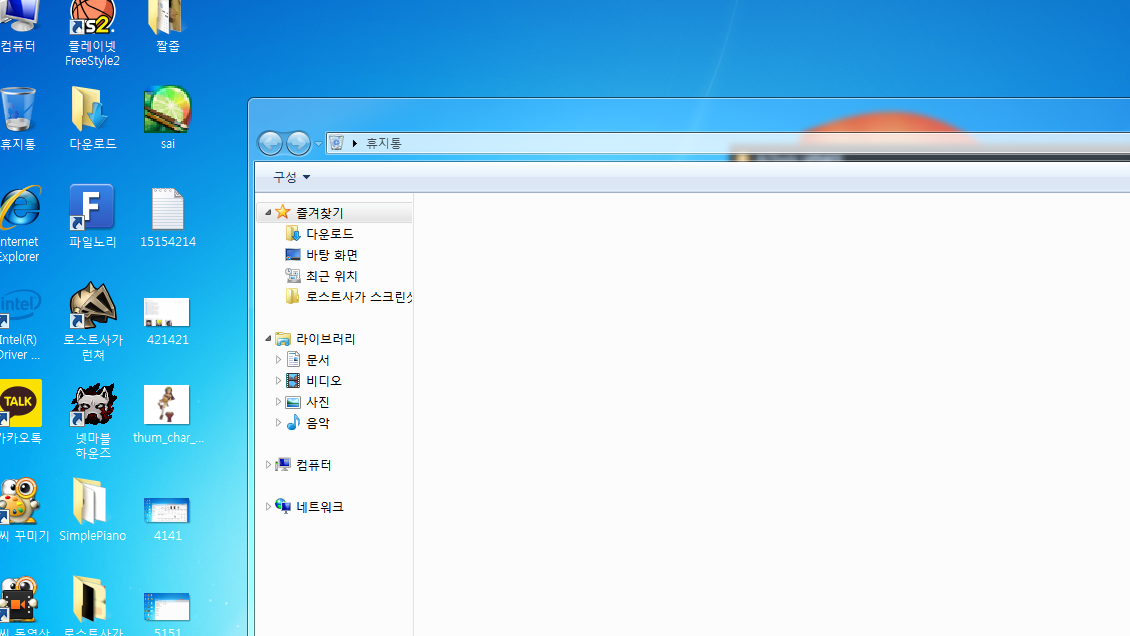
Task: Select the 휴지통 recycle bin desktop icon
Action: pos(18,119)
